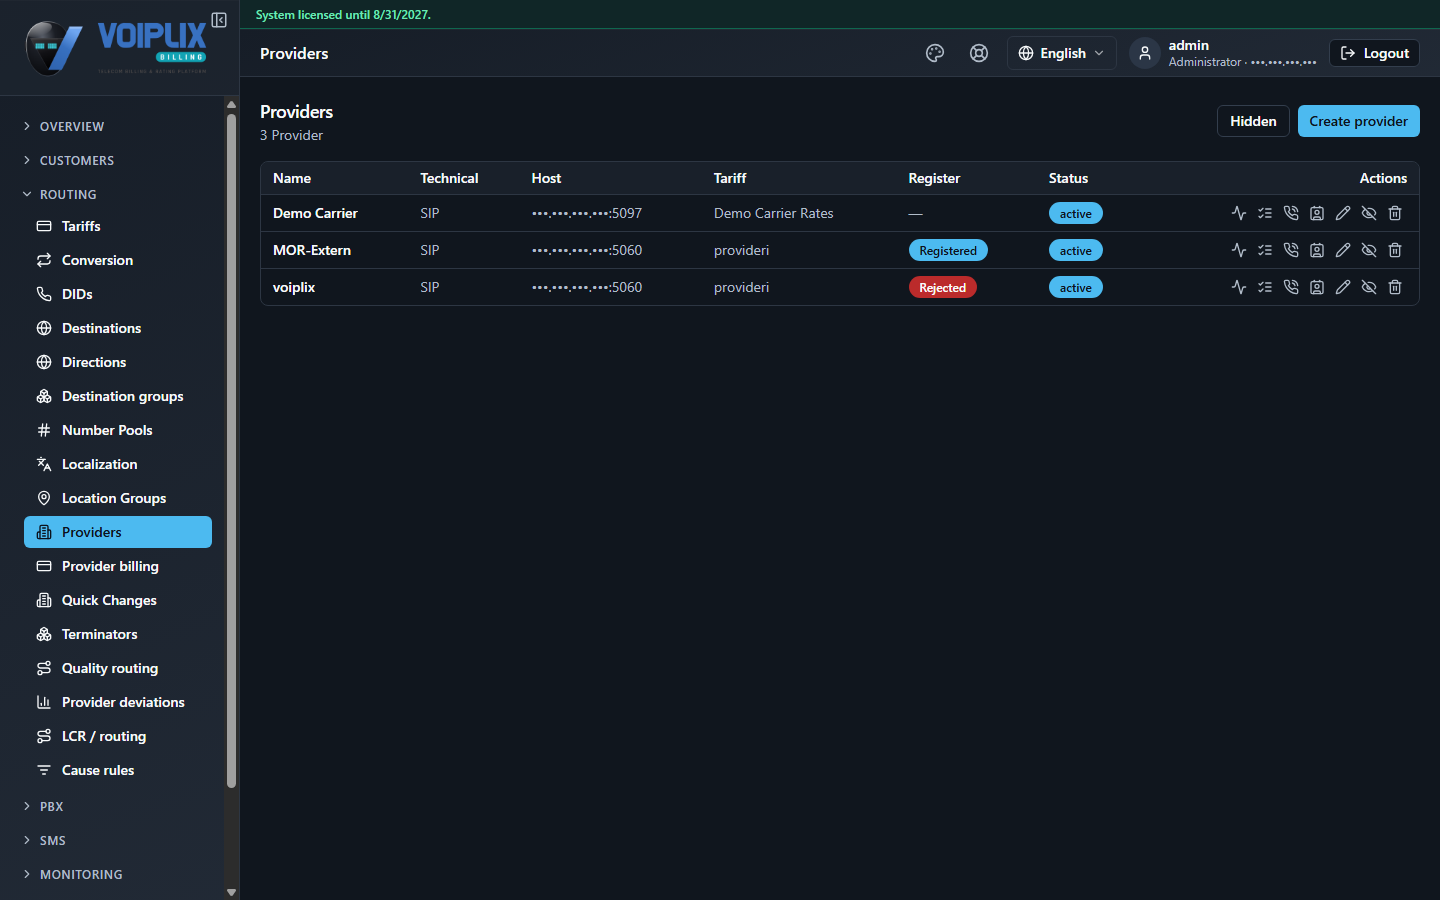Open the contact card icon for voiplix
This screenshot has width=1440, height=900.
[x=1317, y=287]
